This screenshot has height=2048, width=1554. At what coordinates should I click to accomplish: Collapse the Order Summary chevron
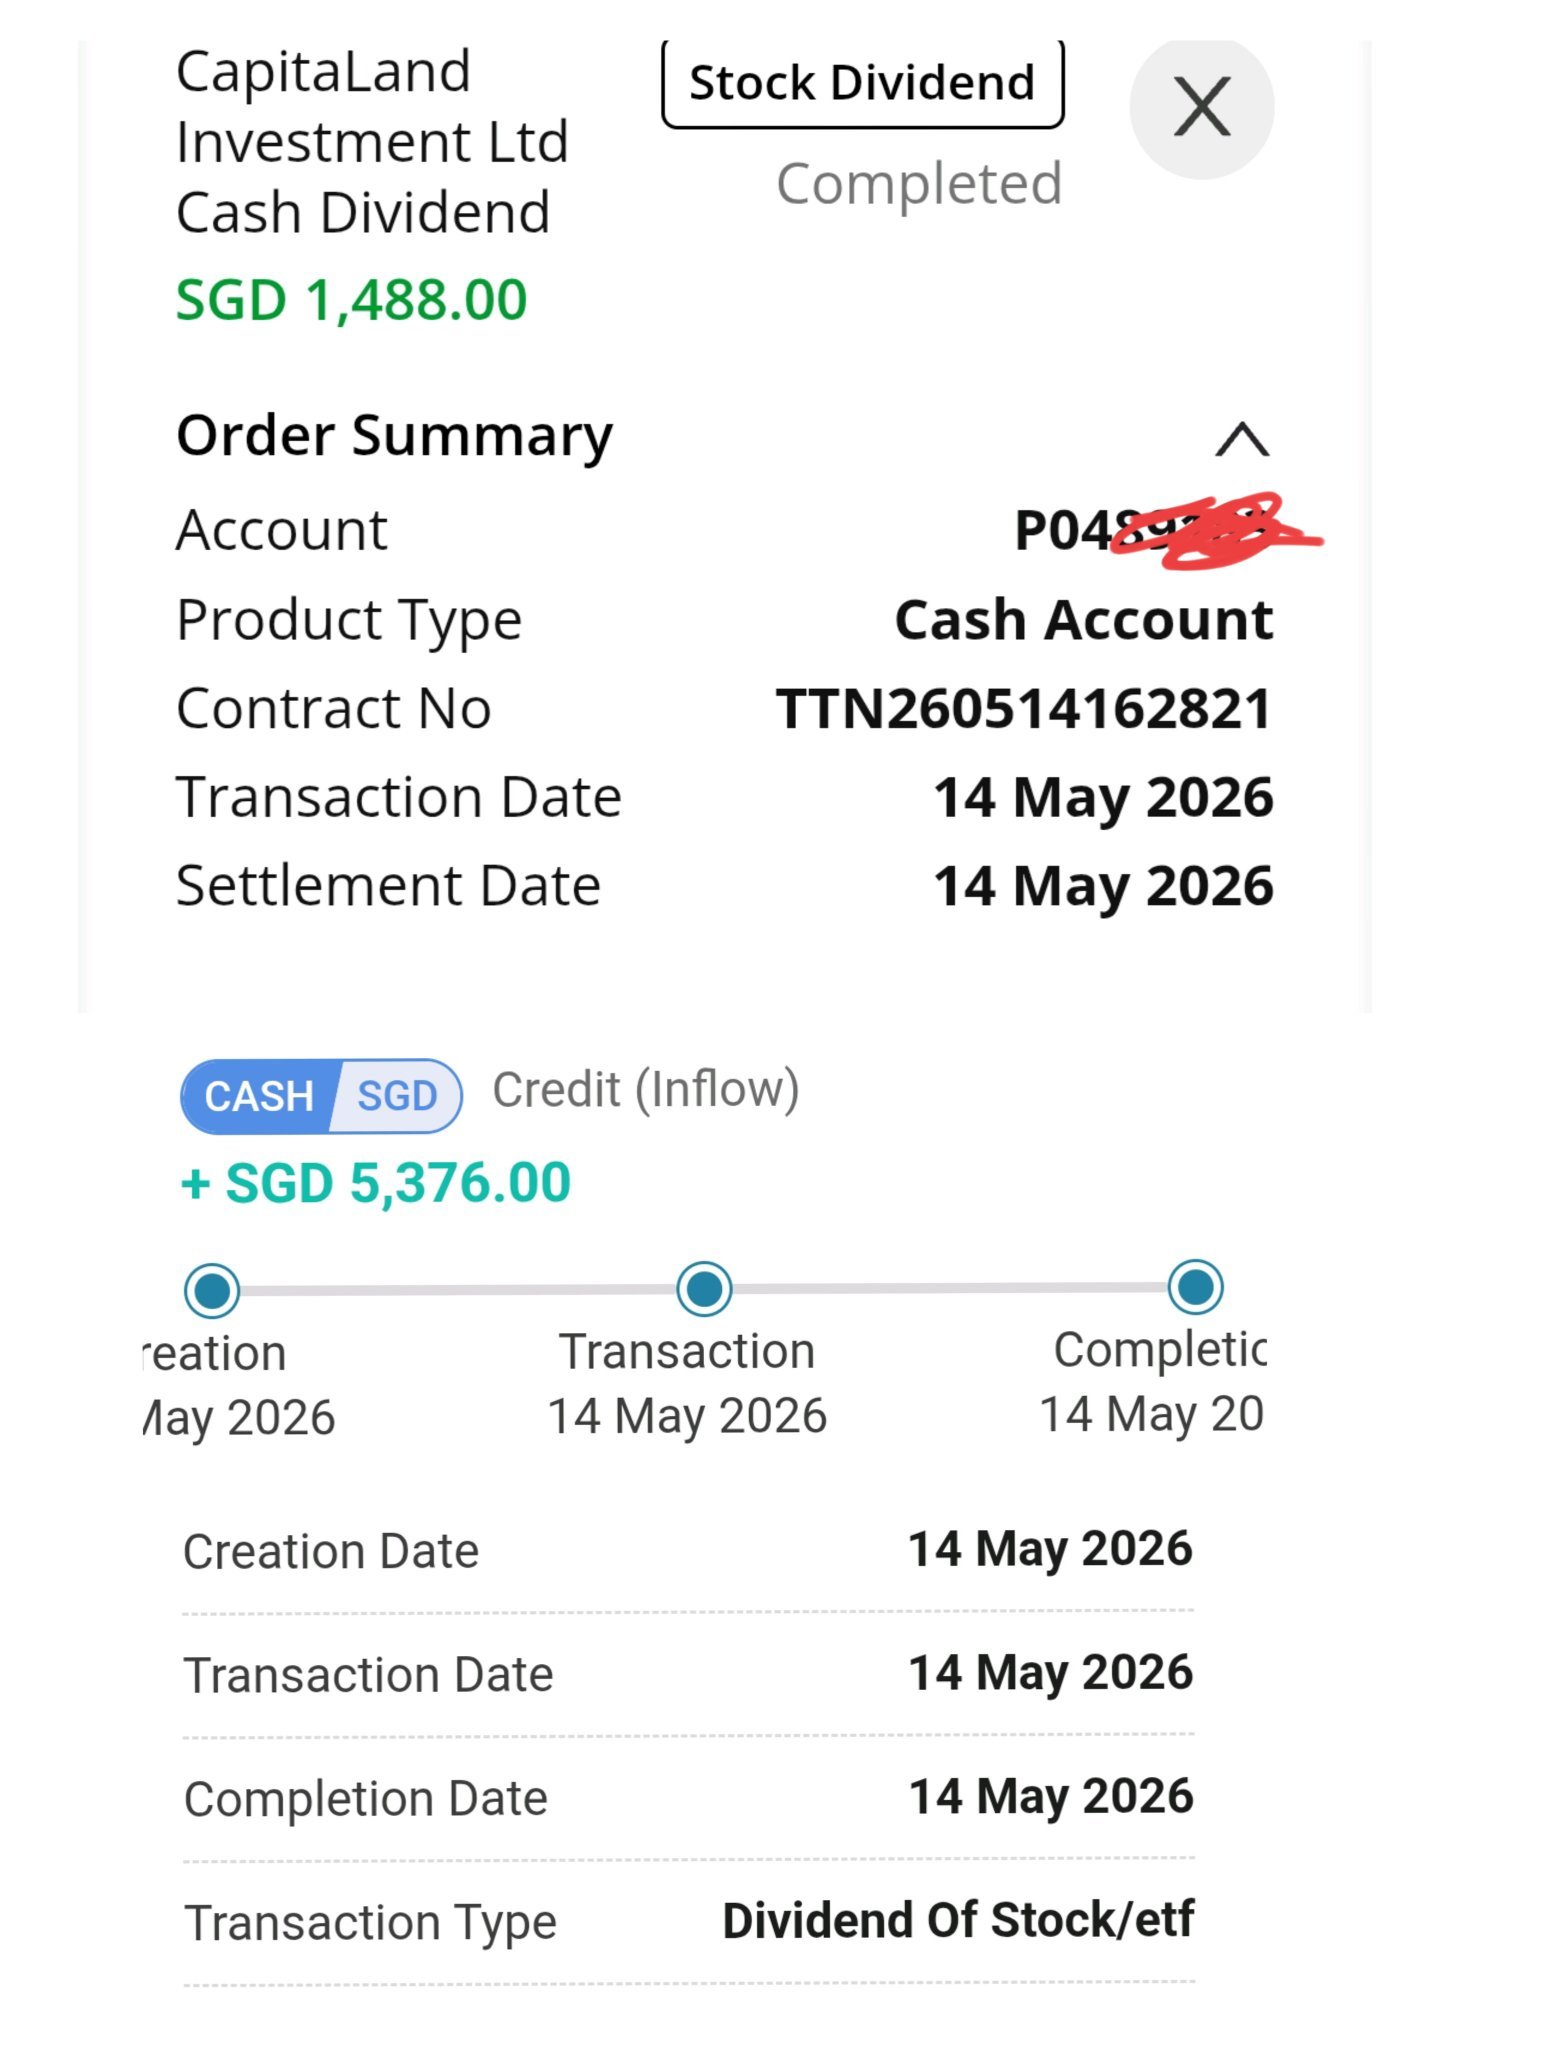point(1242,439)
